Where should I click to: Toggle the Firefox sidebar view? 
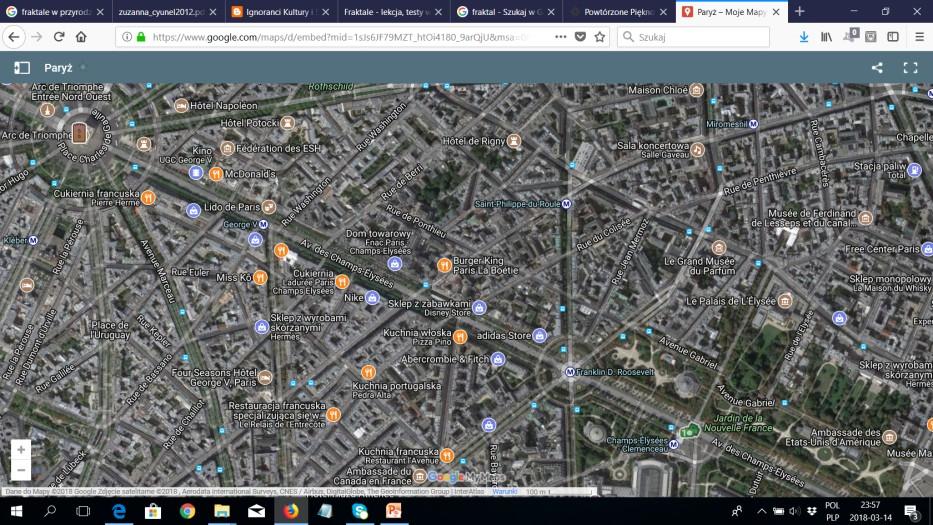tap(893, 37)
